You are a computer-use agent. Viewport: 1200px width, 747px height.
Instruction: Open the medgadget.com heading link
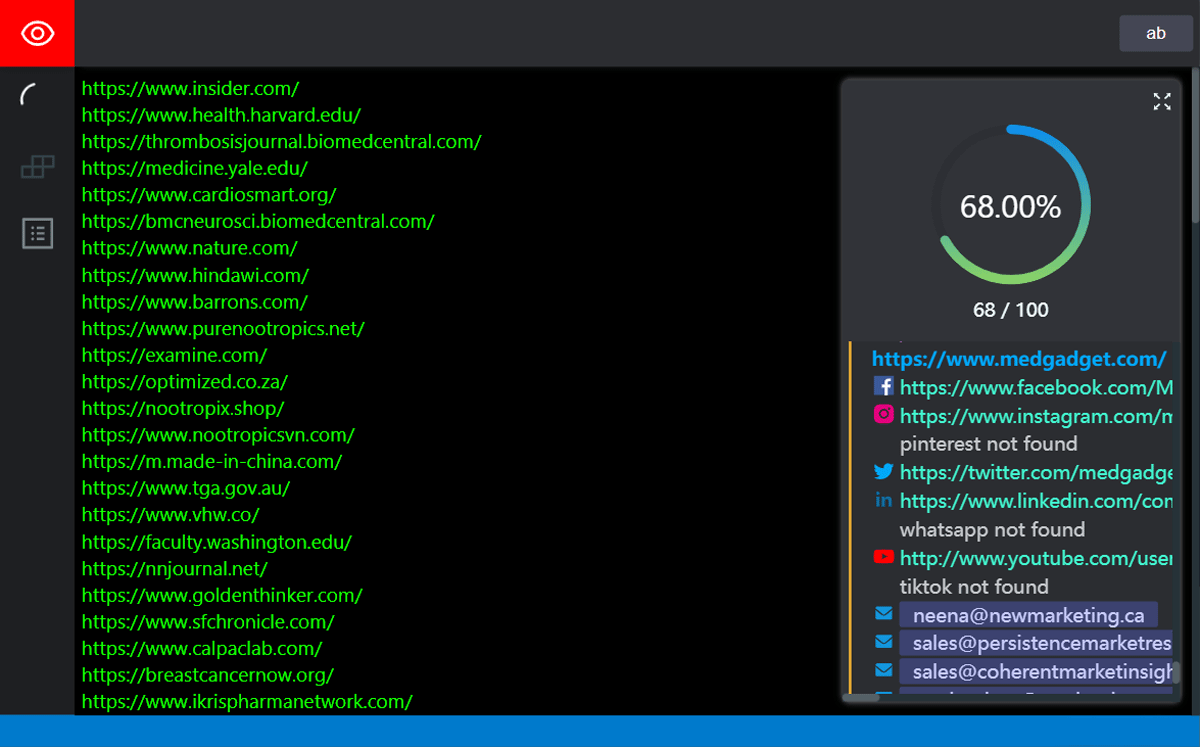(1019, 358)
